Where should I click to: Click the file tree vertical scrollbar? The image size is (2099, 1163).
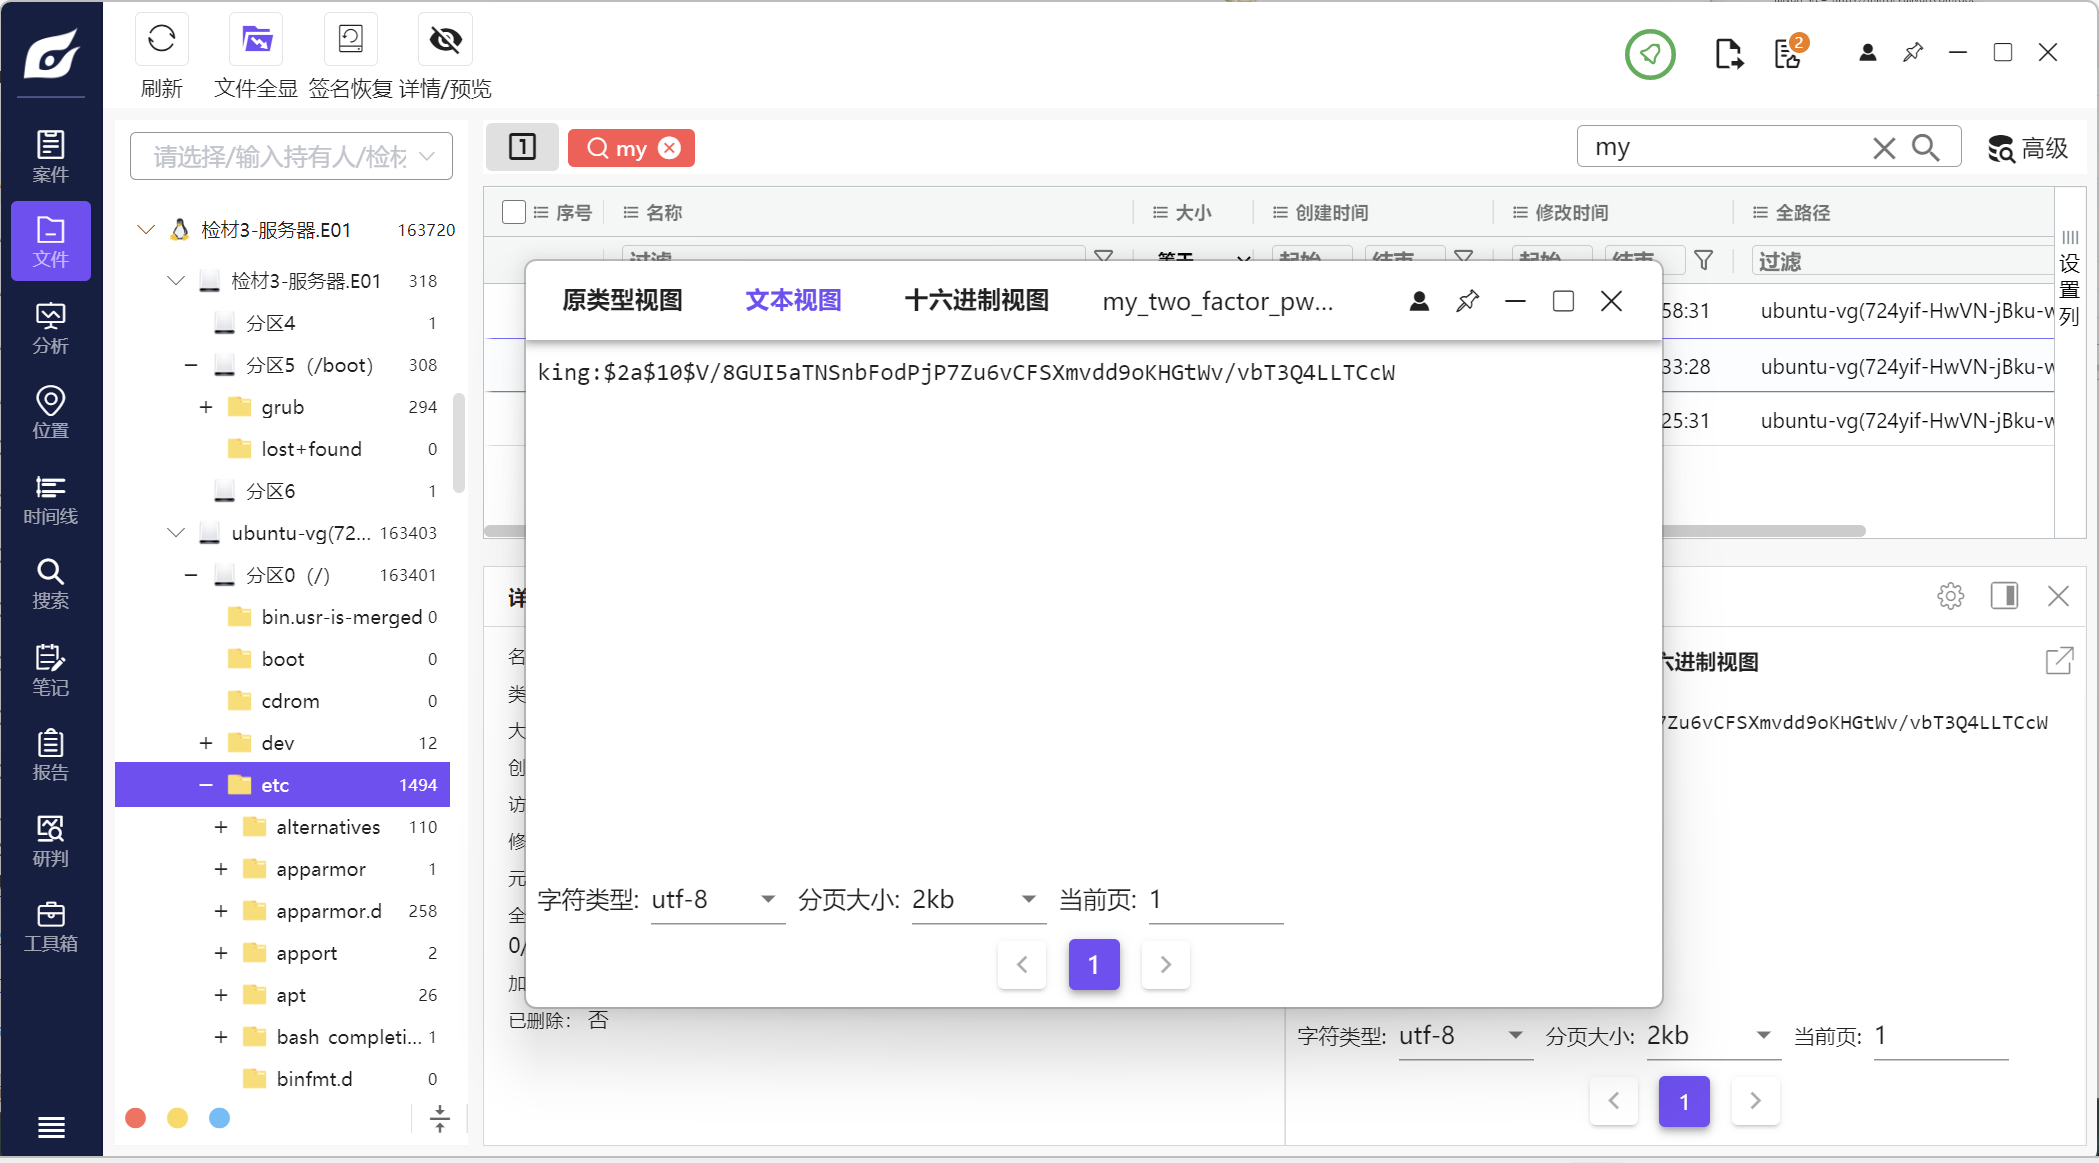(459, 443)
